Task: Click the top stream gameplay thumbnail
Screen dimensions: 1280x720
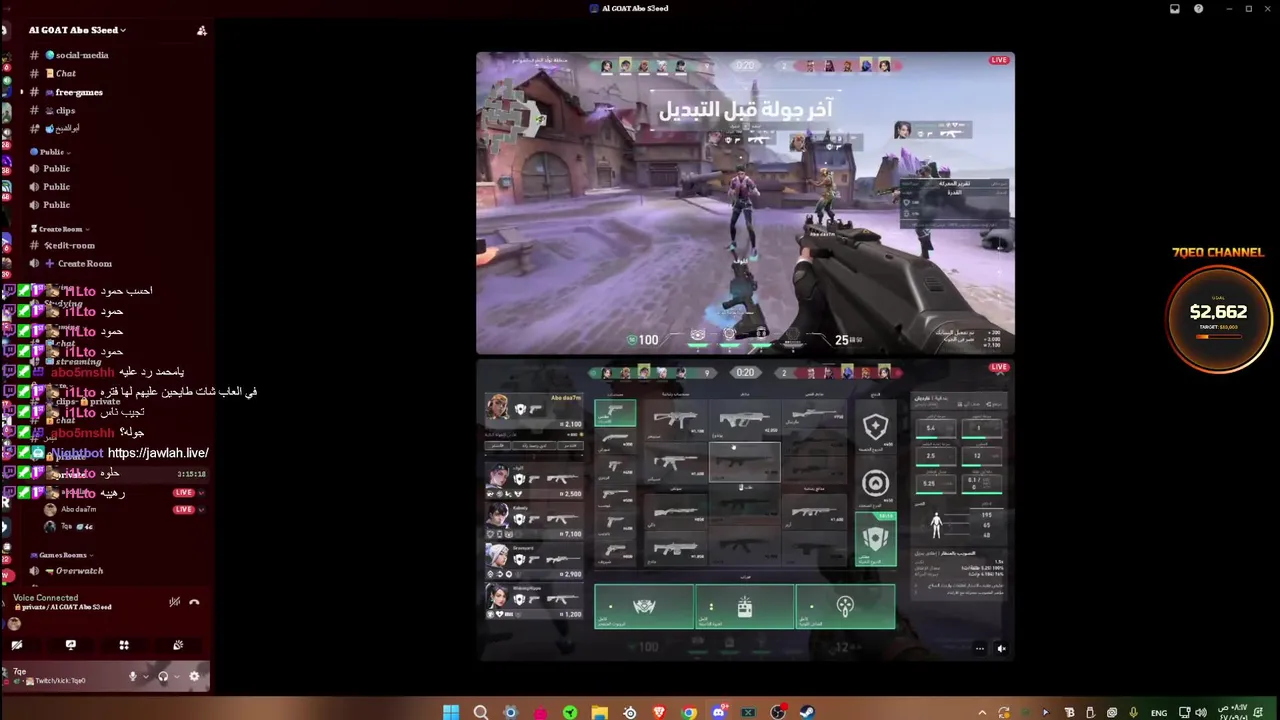Action: point(745,203)
